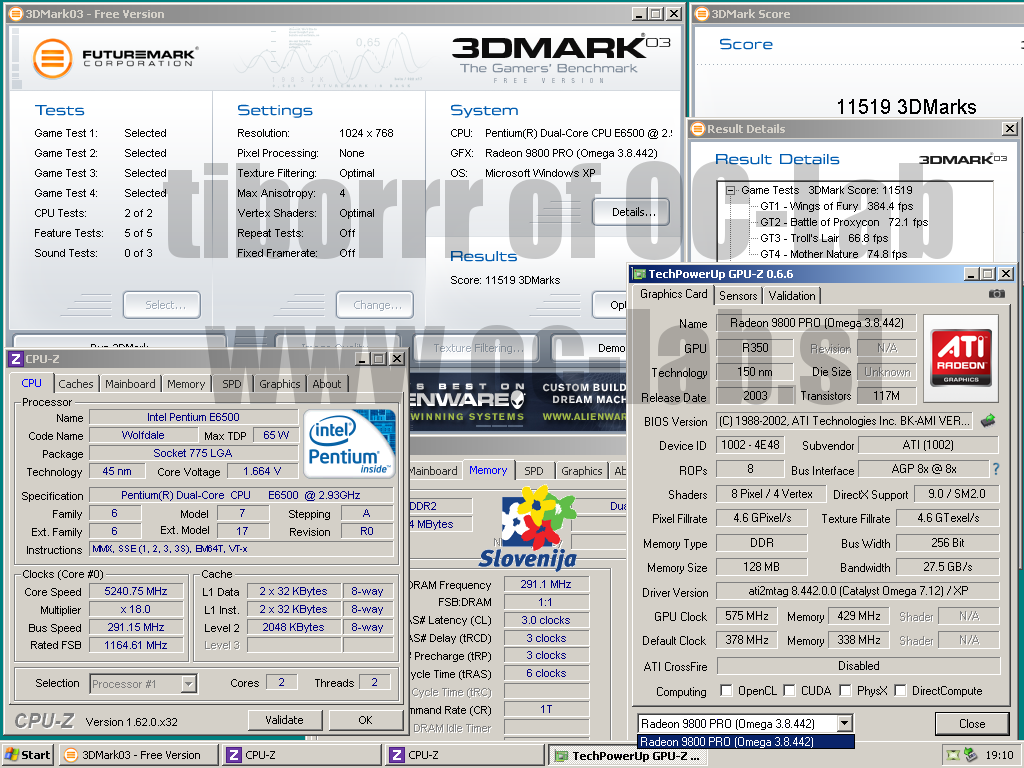Open the Memory tab in front CPU-Z

(x=185, y=384)
